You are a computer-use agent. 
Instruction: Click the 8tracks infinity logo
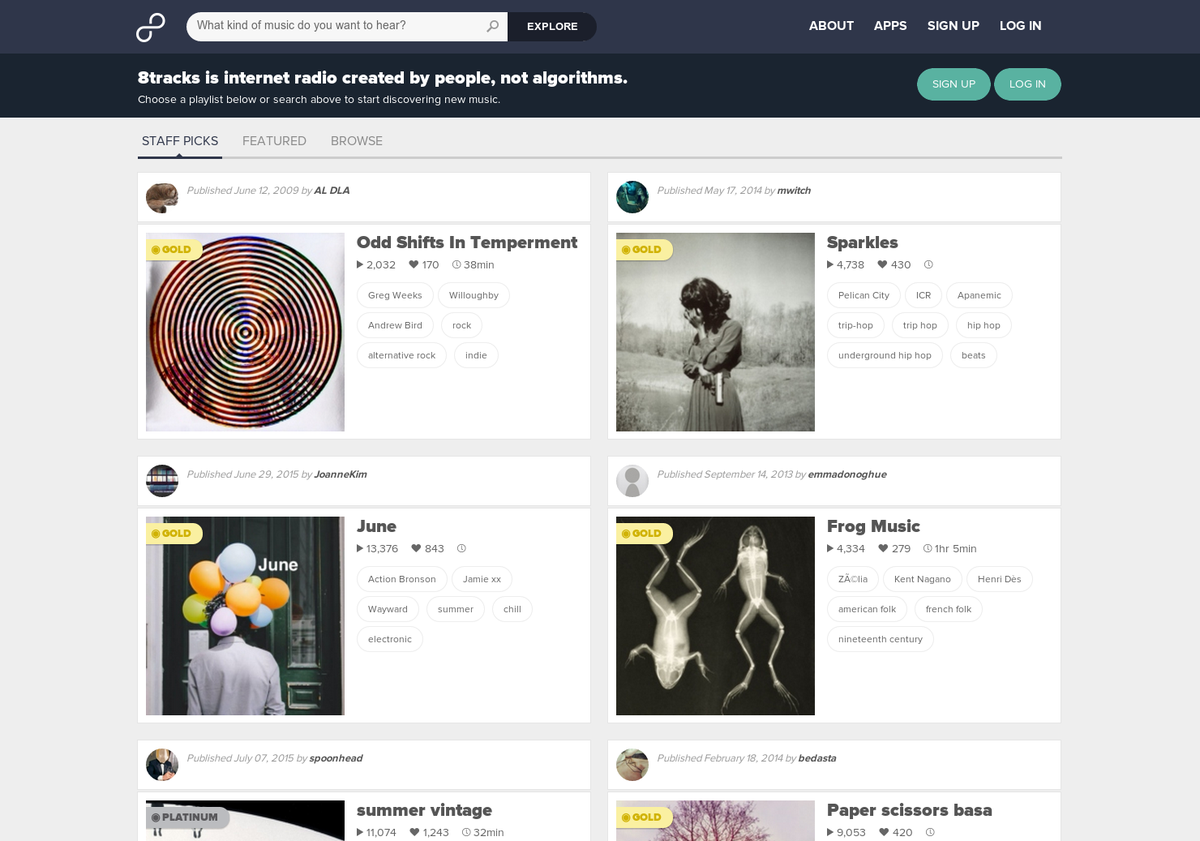(150, 27)
